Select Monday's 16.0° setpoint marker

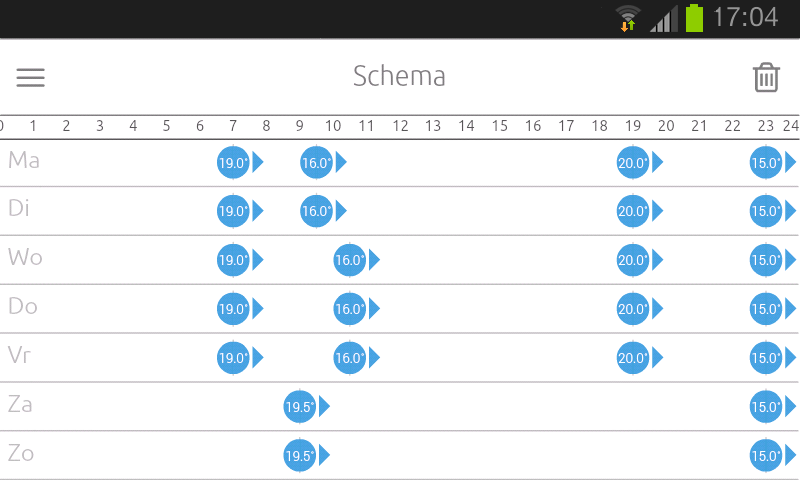316,163
